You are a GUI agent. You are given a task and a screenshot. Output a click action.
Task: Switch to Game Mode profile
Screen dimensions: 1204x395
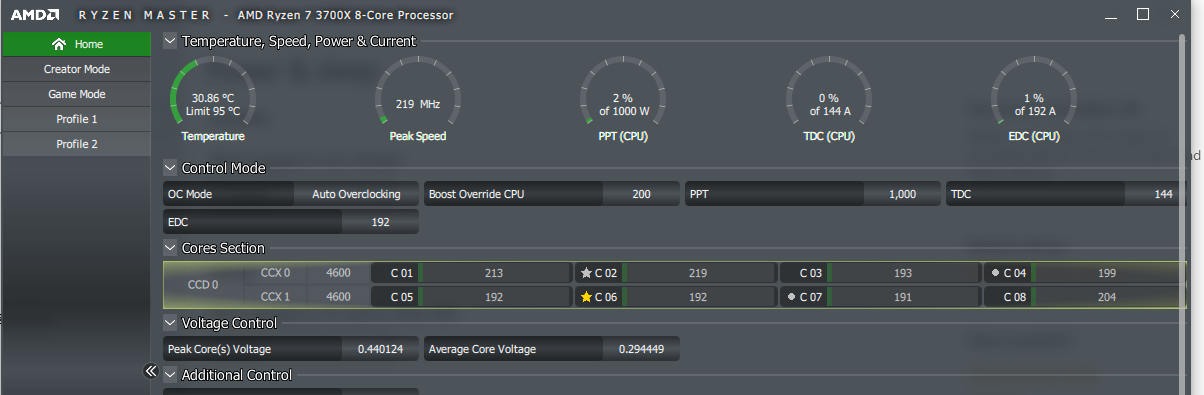(x=77, y=94)
